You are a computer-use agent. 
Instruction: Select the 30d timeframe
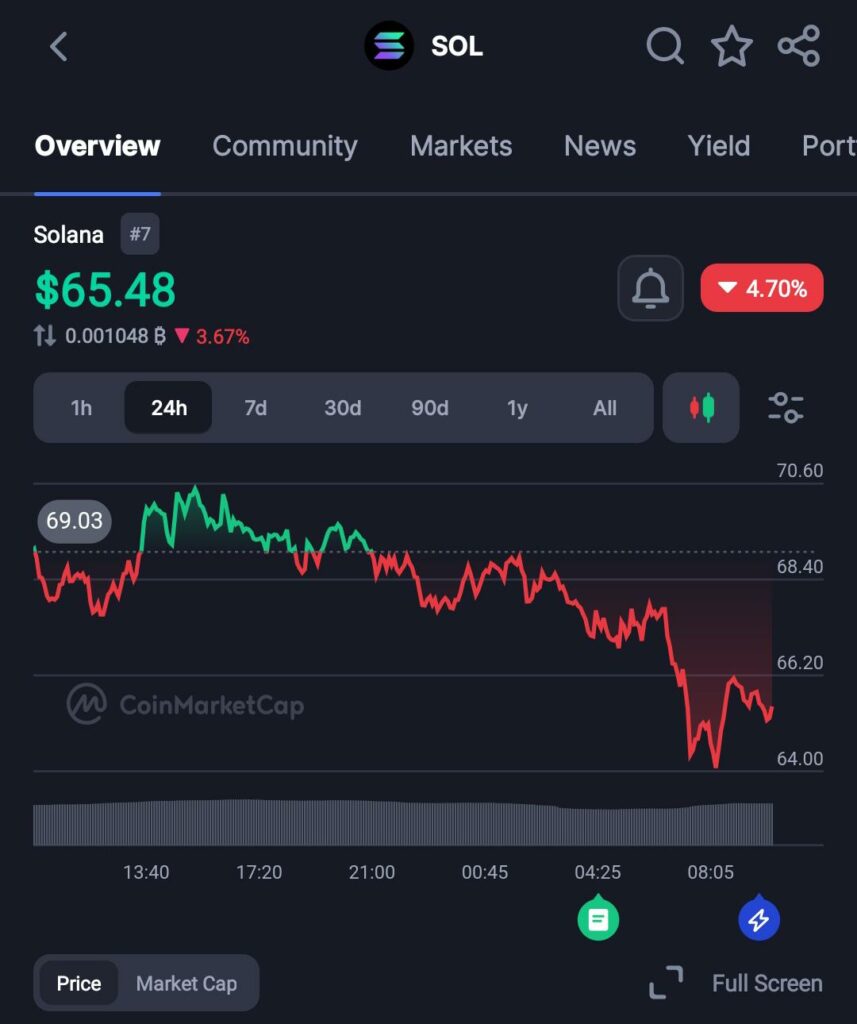342,408
